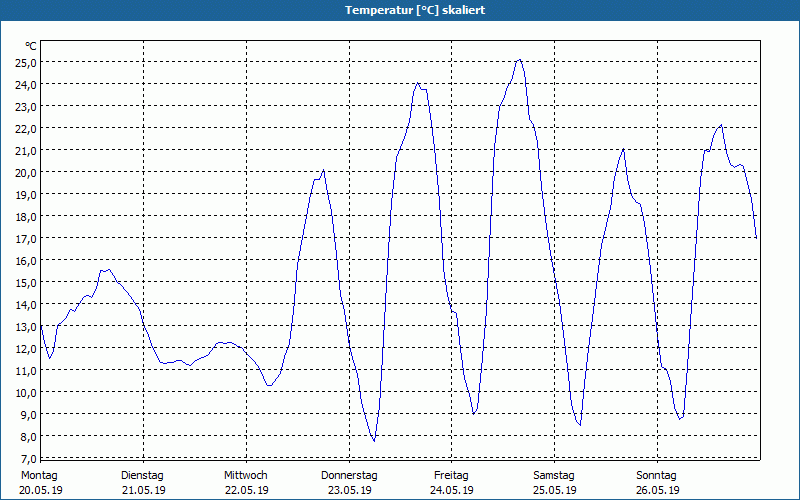Click the 22,0 axis value
This screenshot has width=800, height=500.
(x=26, y=129)
